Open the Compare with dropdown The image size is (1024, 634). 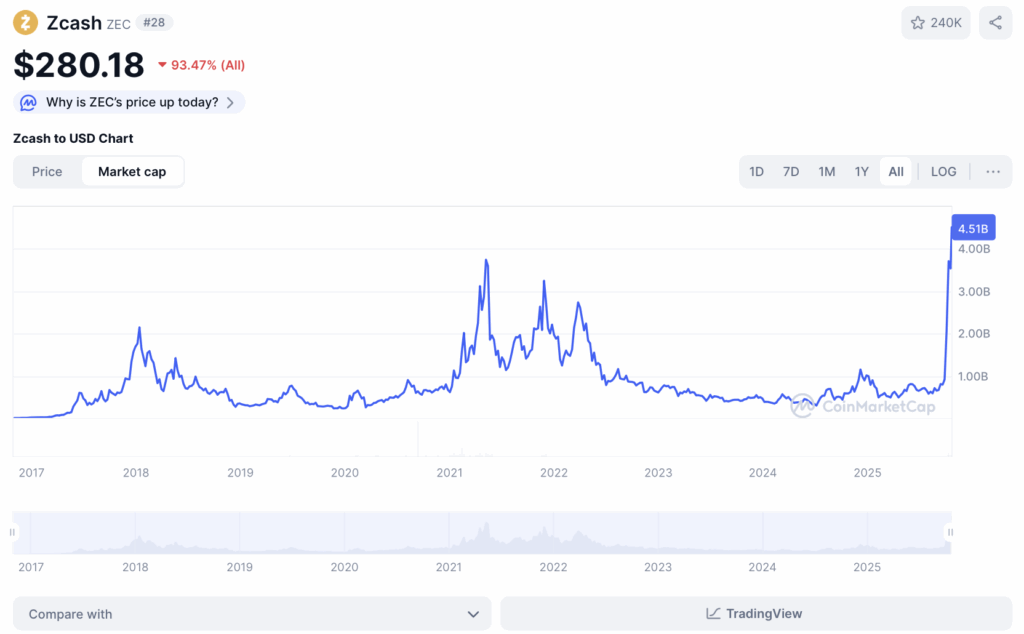[252, 614]
